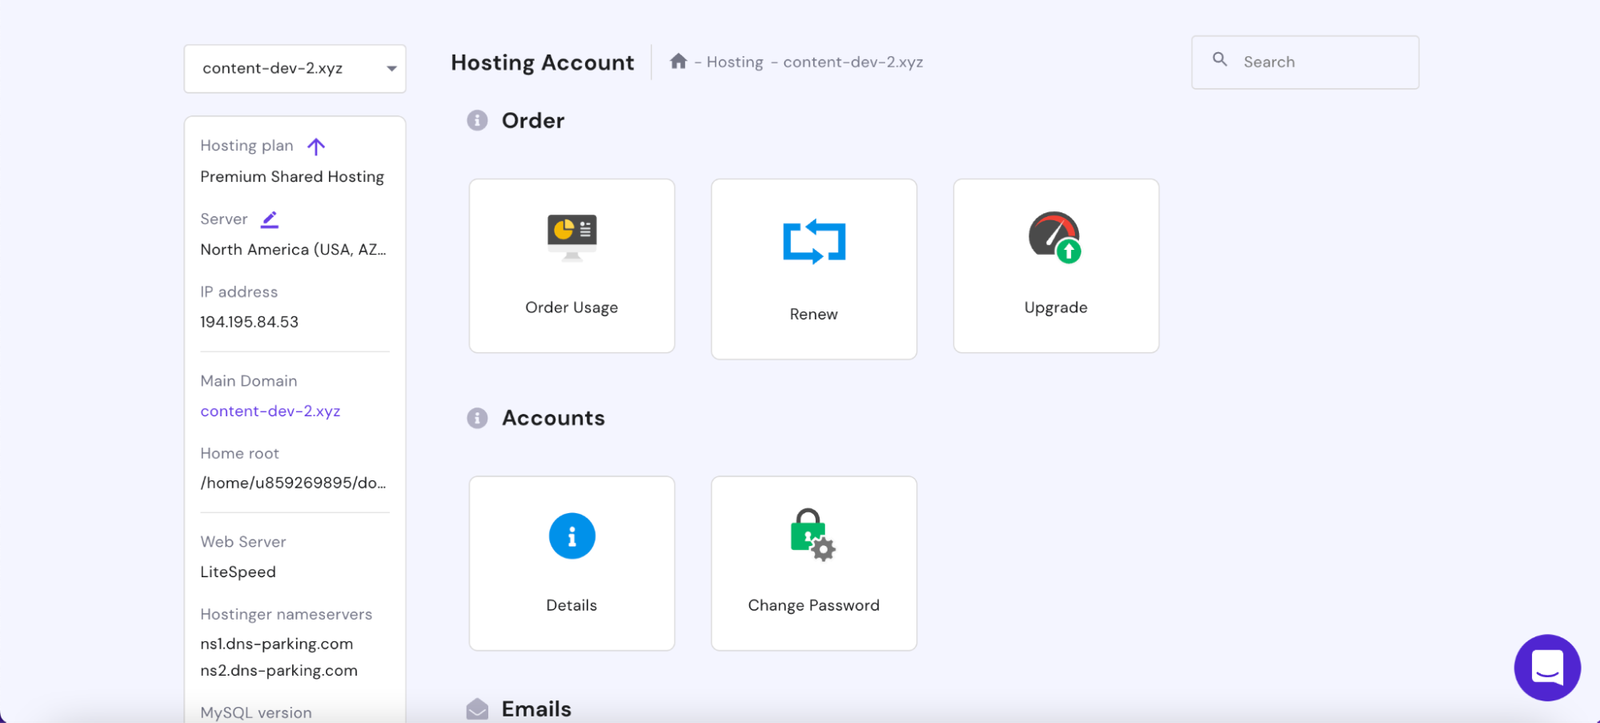Click the Hosting breadcrumb link
The image size is (1600, 723).
(734, 62)
